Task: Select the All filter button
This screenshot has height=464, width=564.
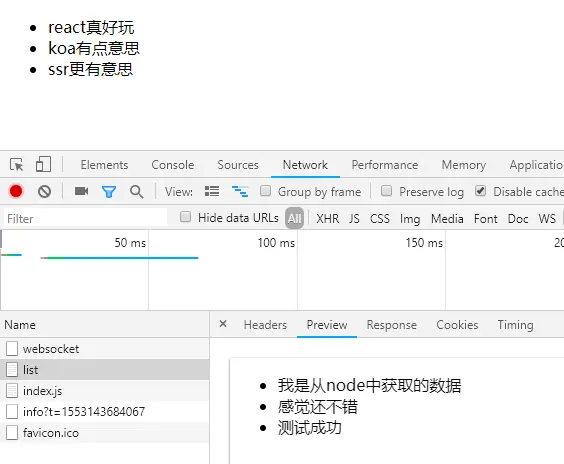Action: click(295, 218)
